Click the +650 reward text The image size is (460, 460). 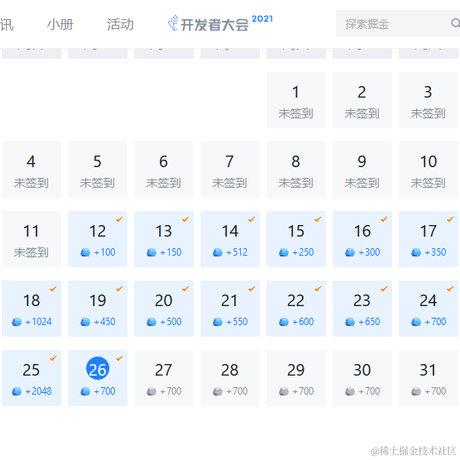[x=369, y=322]
